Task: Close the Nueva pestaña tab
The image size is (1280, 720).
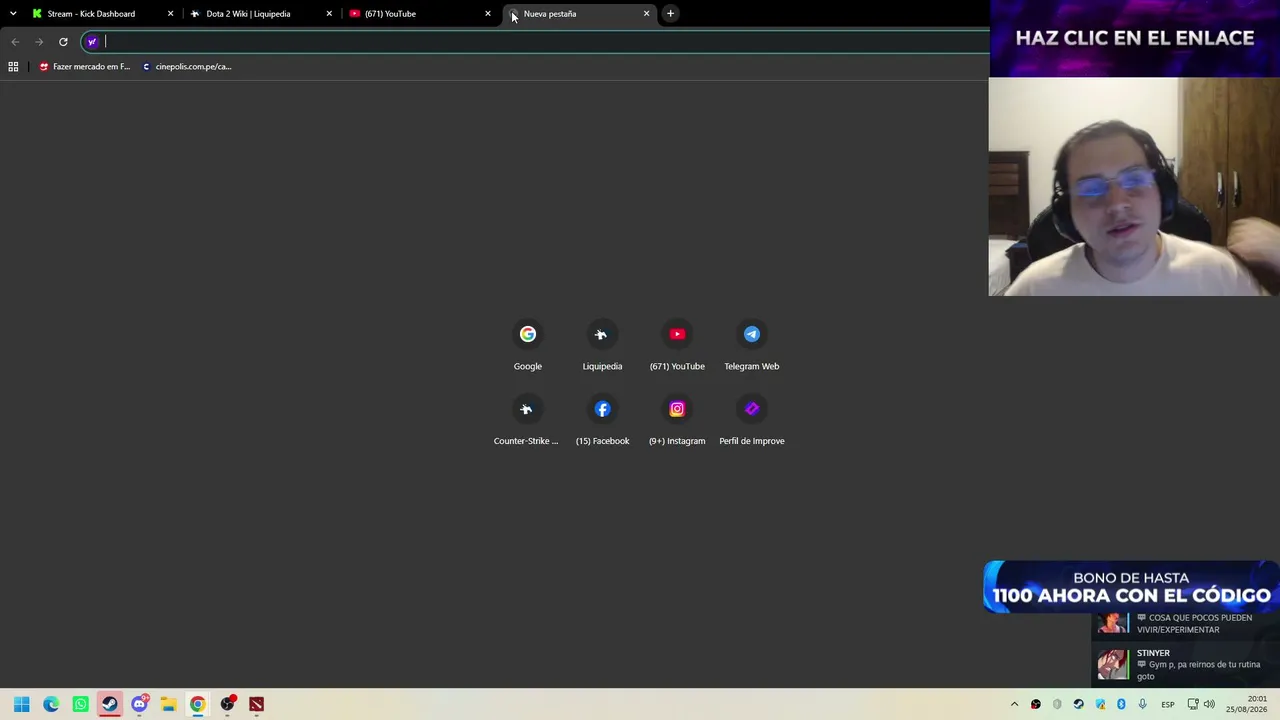Action: pyautogui.click(x=646, y=14)
